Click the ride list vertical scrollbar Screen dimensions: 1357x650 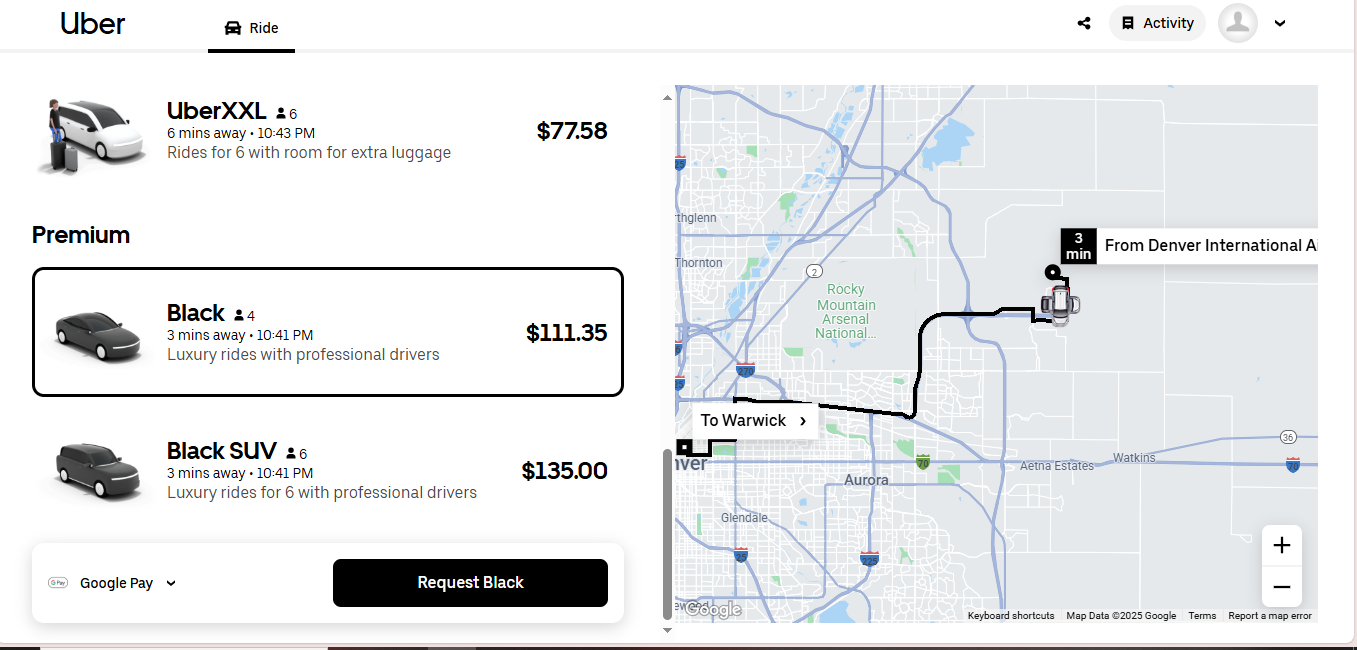[x=668, y=535]
